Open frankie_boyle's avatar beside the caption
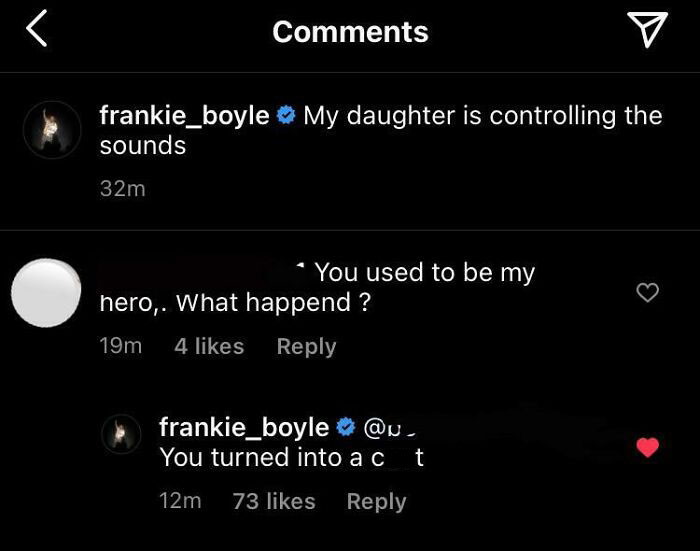 point(51,130)
